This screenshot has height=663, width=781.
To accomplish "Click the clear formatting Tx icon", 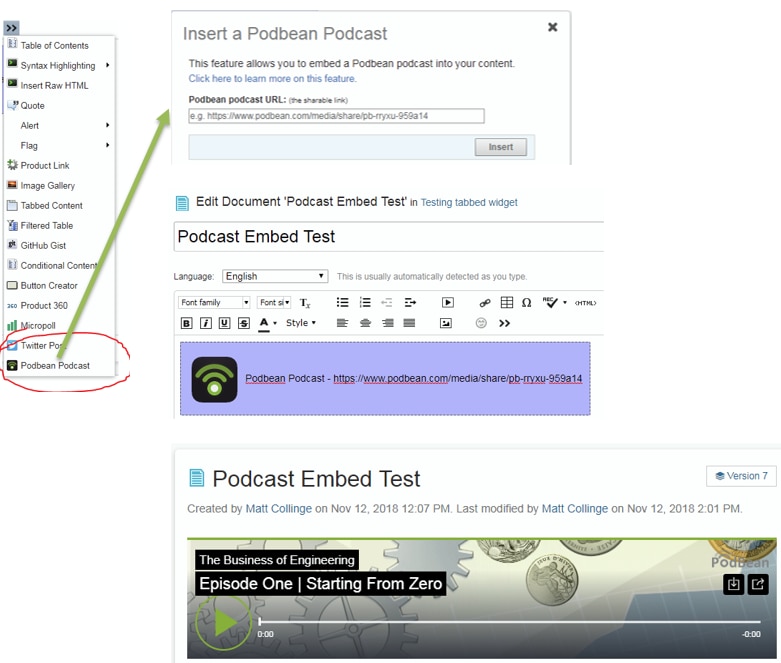I will point(305,303).
